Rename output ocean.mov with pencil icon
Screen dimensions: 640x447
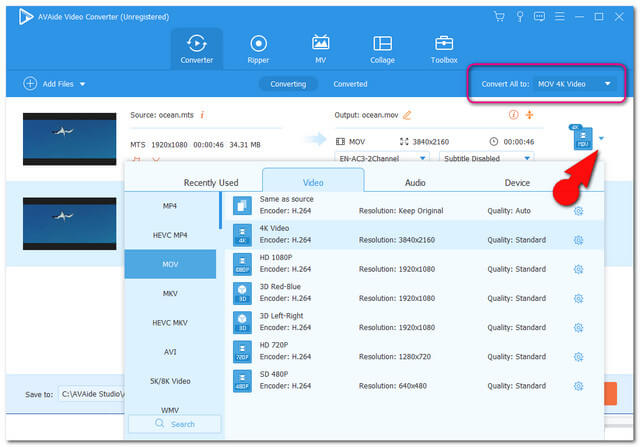click(x=407, y=115)
